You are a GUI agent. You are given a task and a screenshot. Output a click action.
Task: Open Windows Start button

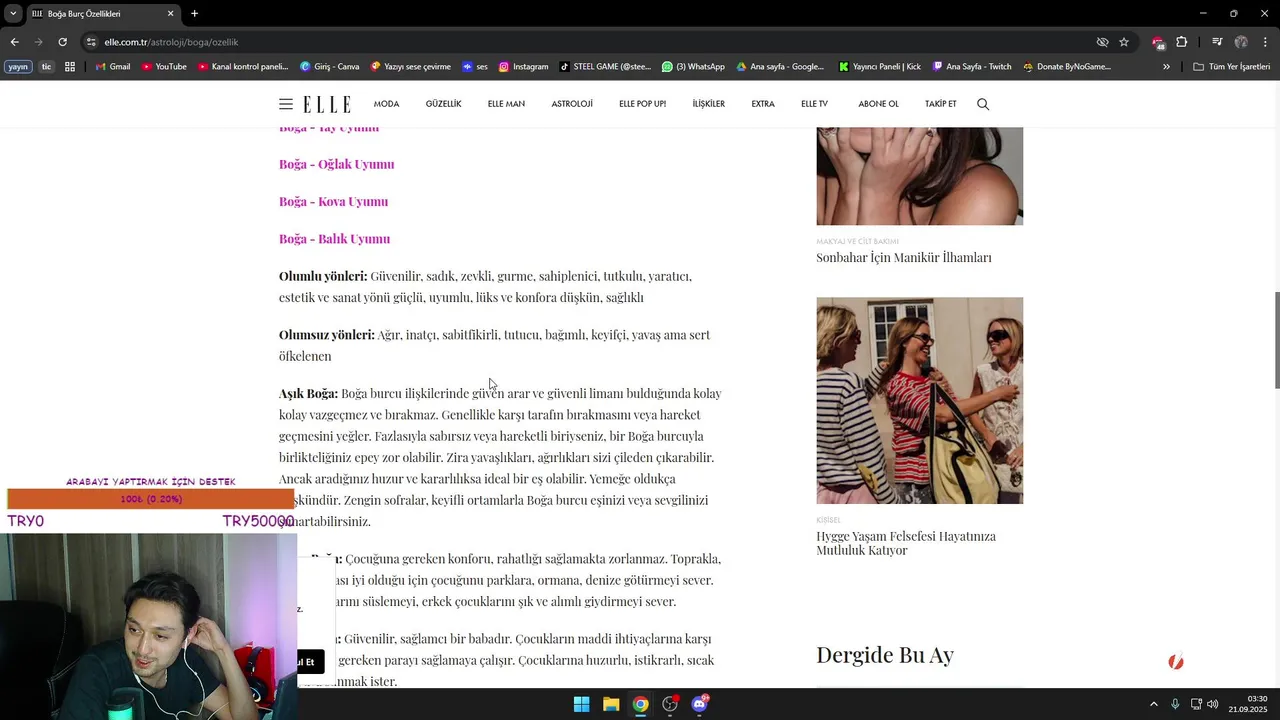click(581, 704)
